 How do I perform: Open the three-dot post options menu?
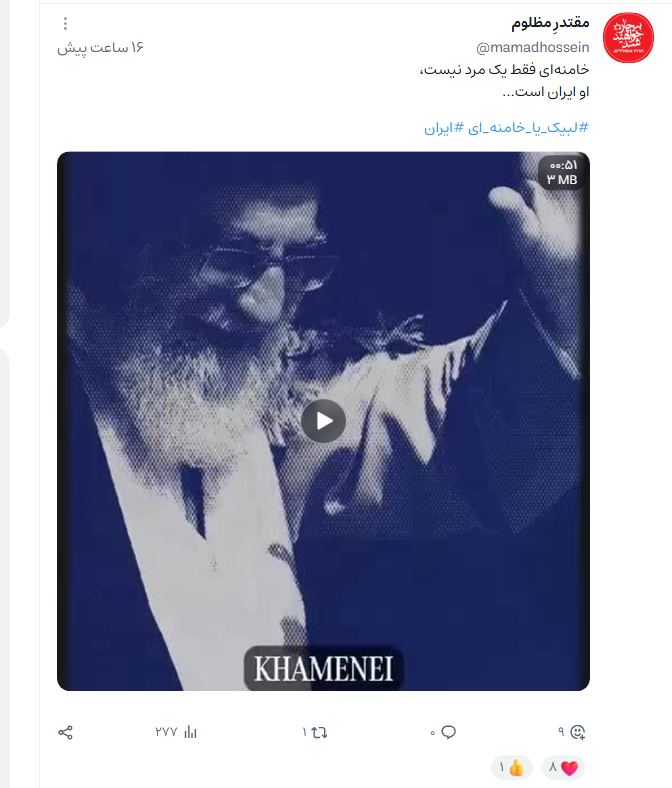point(65,24)
